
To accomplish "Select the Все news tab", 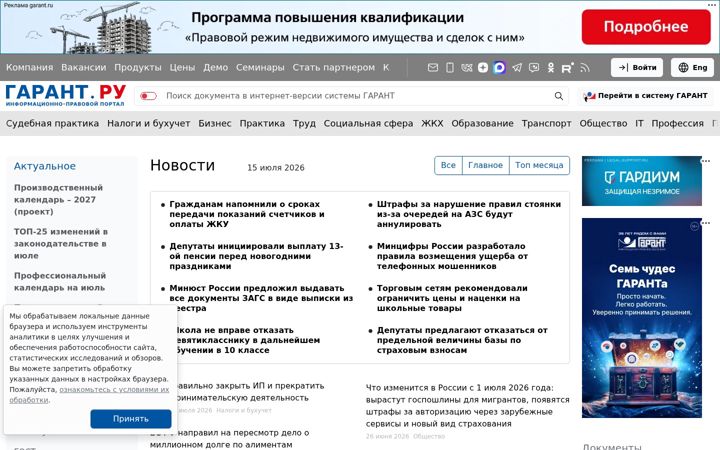I will coord(448,165).
